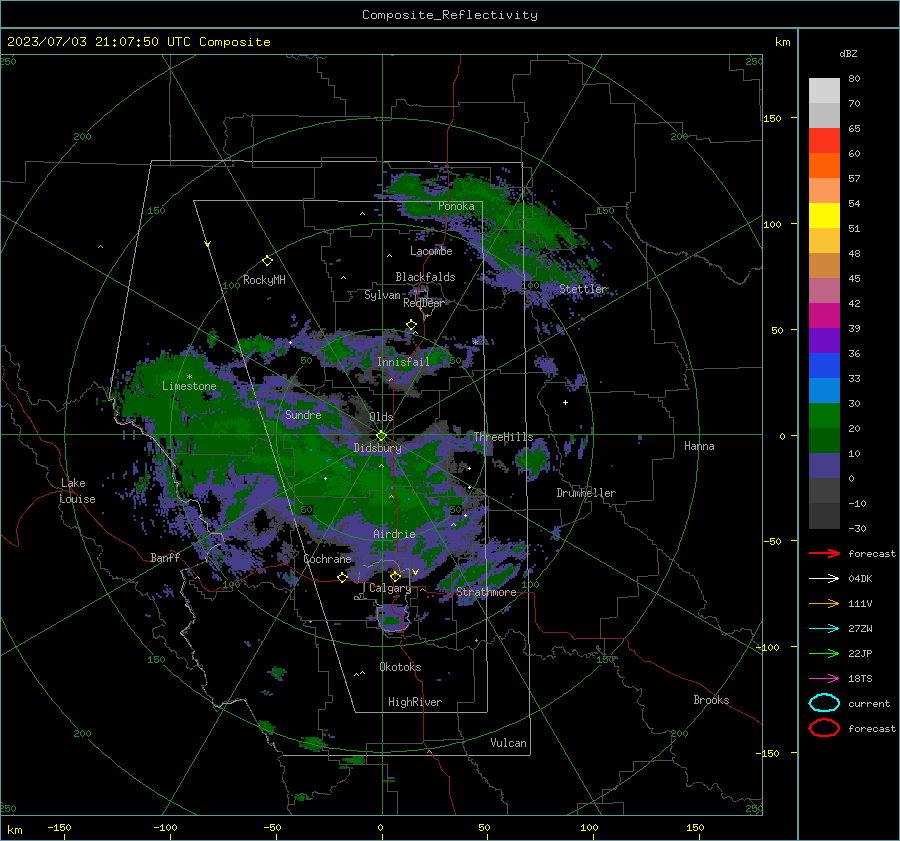
Task: Click the light gray 70-80 dBZ swatch
Action: coord(824,91)
